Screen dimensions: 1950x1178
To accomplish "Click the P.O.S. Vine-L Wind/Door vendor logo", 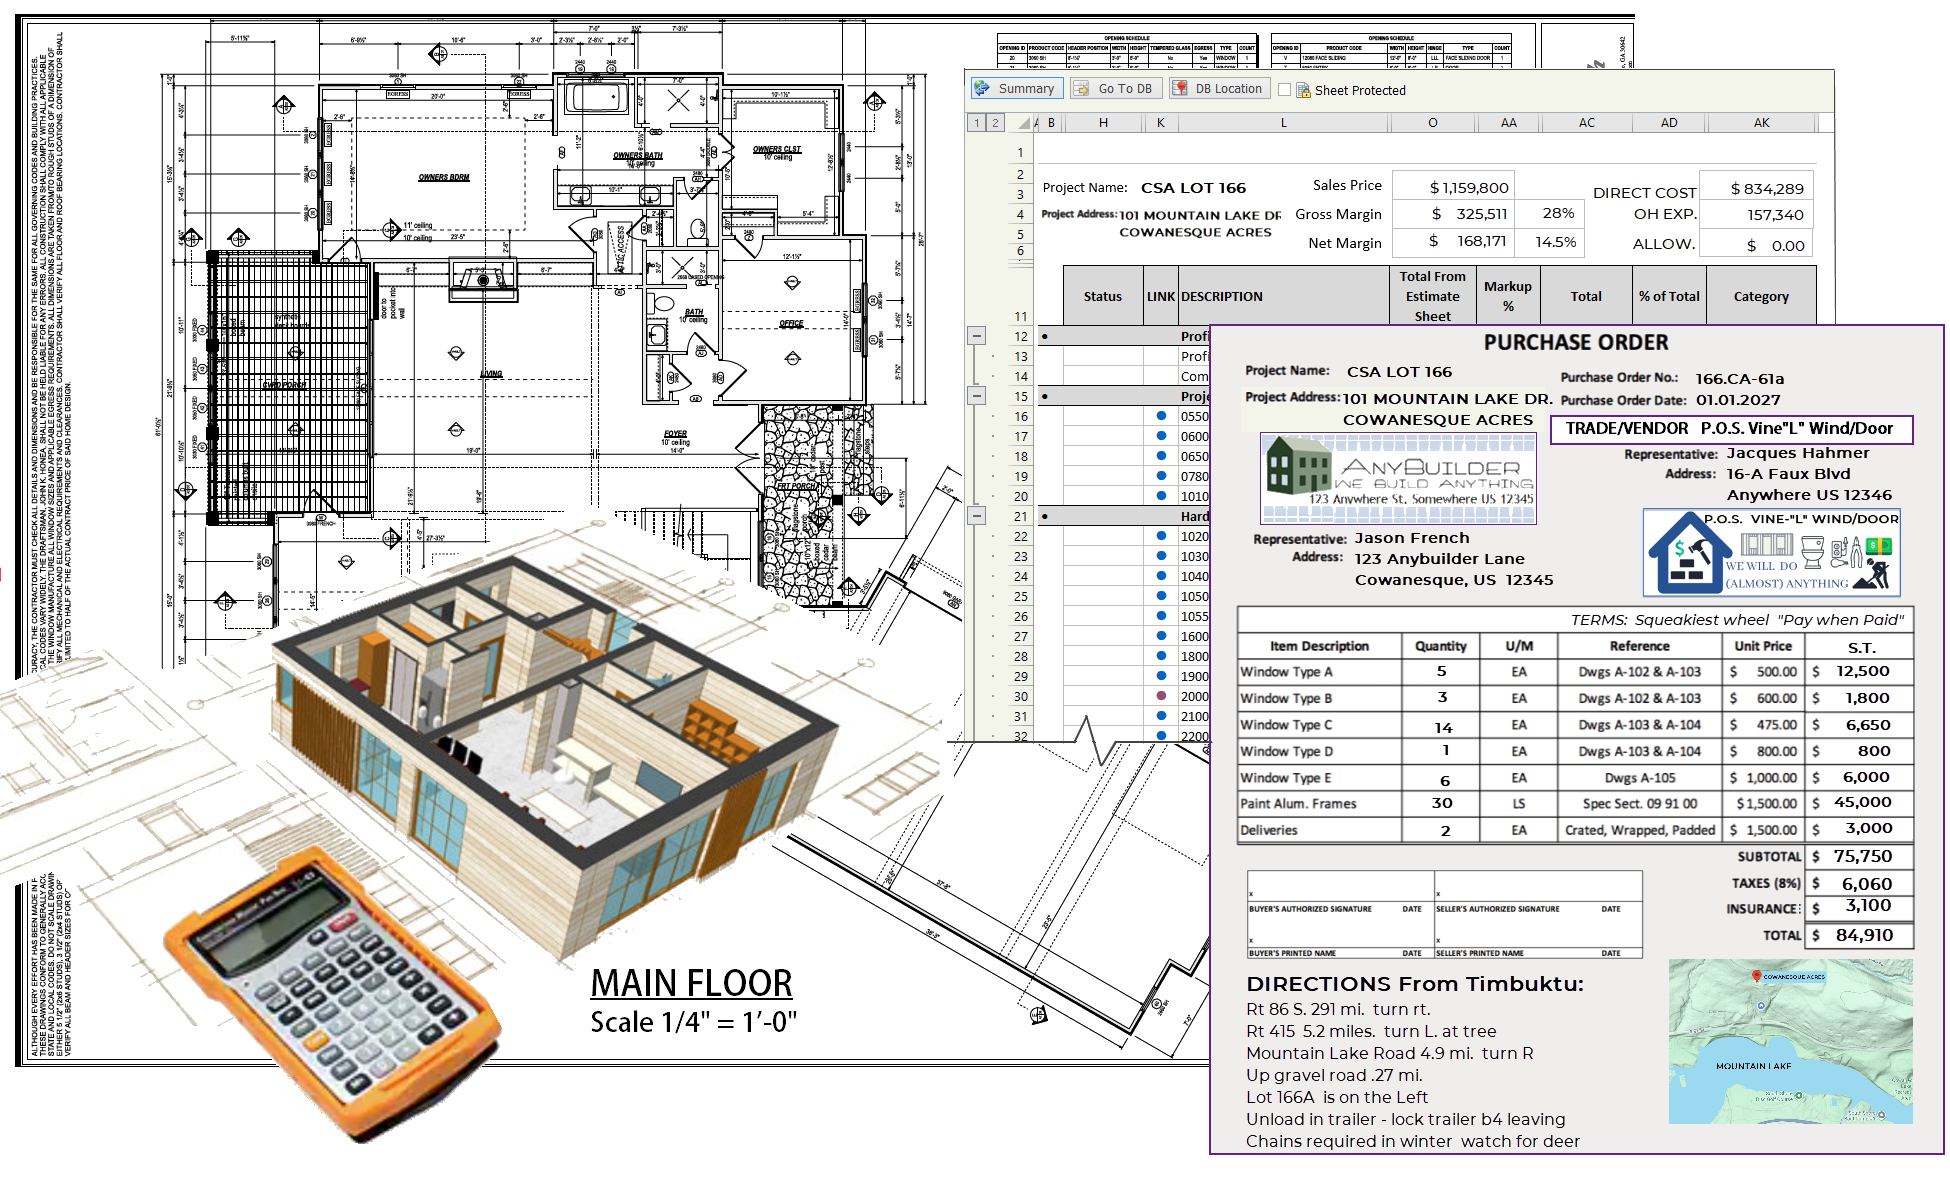I will 1772,552.
